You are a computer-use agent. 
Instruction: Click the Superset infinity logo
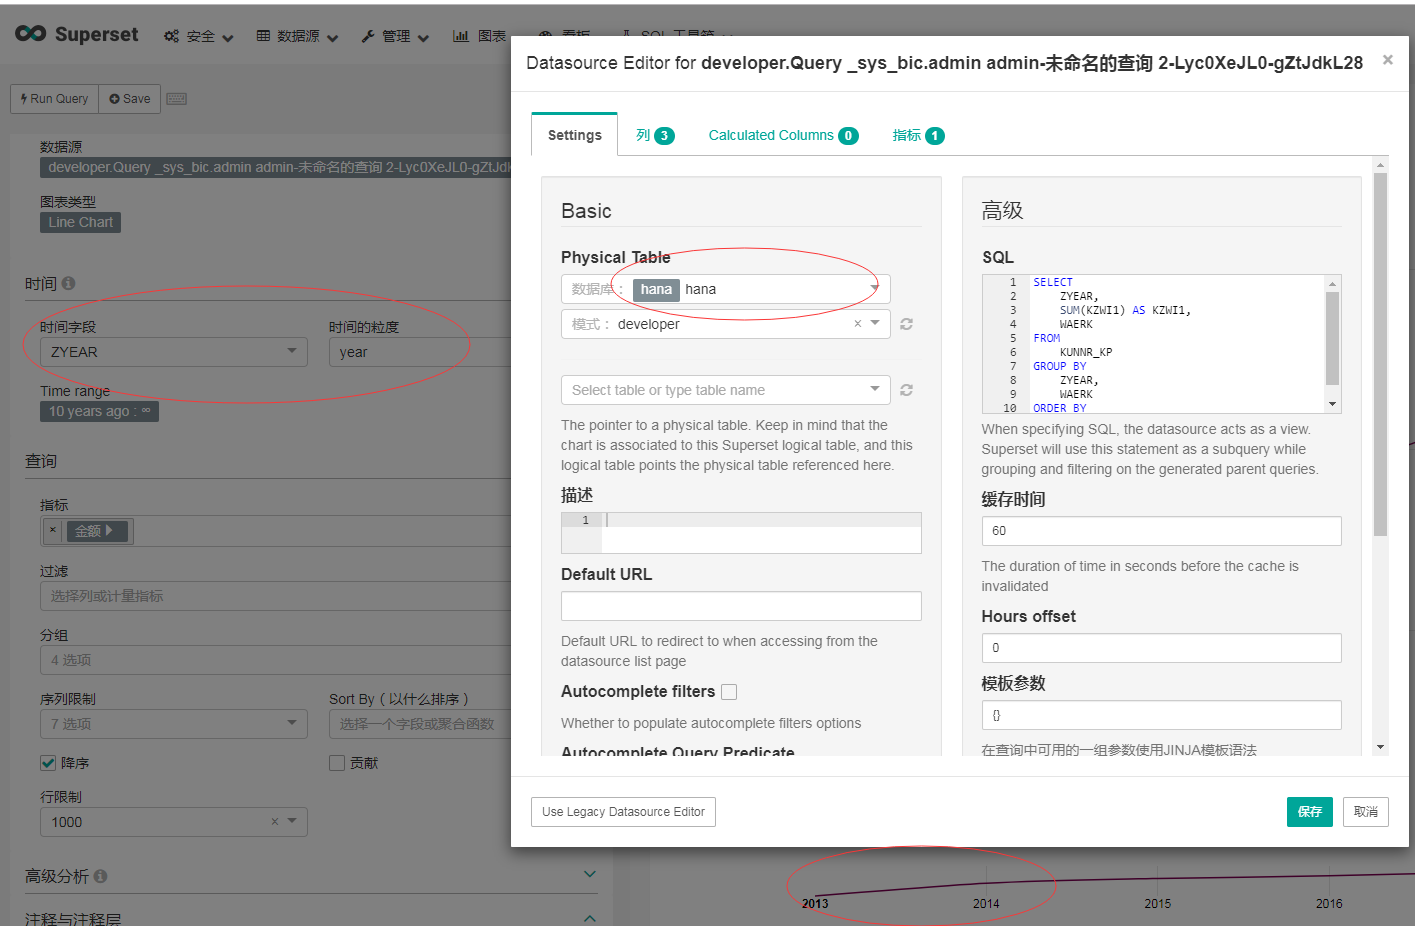tap(30, 34)
